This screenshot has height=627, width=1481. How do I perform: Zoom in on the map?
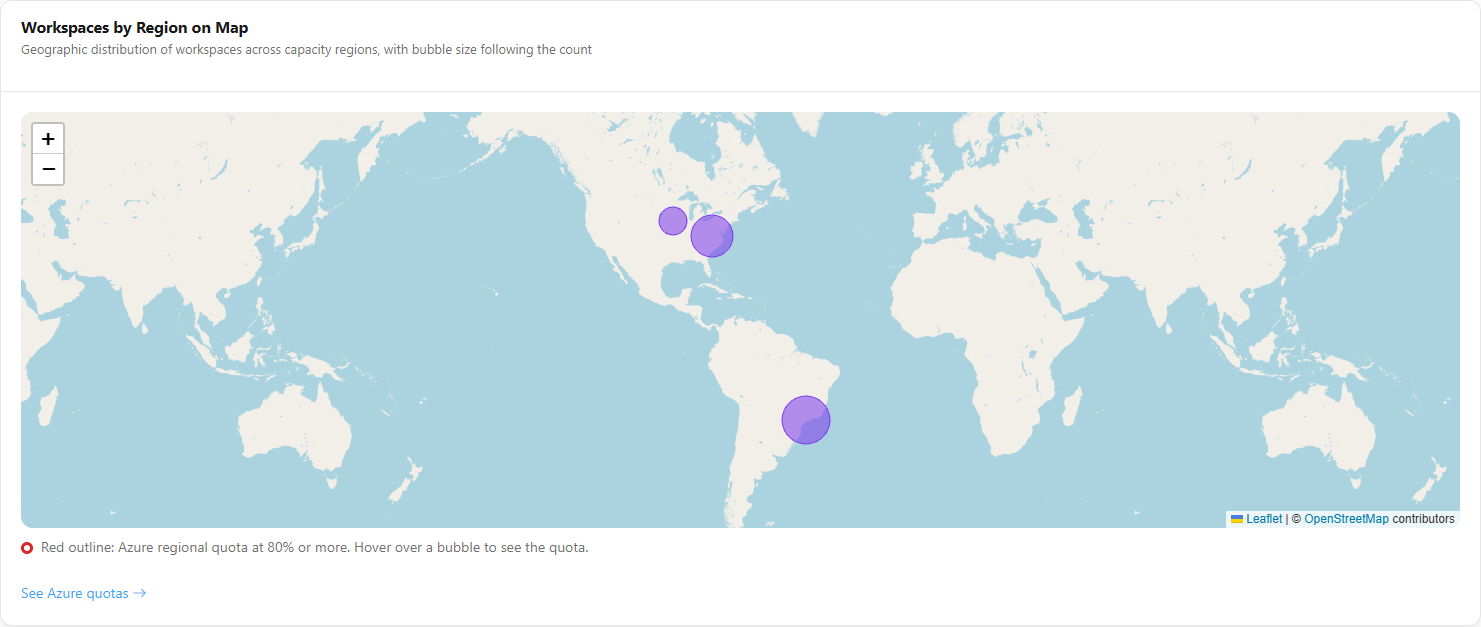click(48, 139)
